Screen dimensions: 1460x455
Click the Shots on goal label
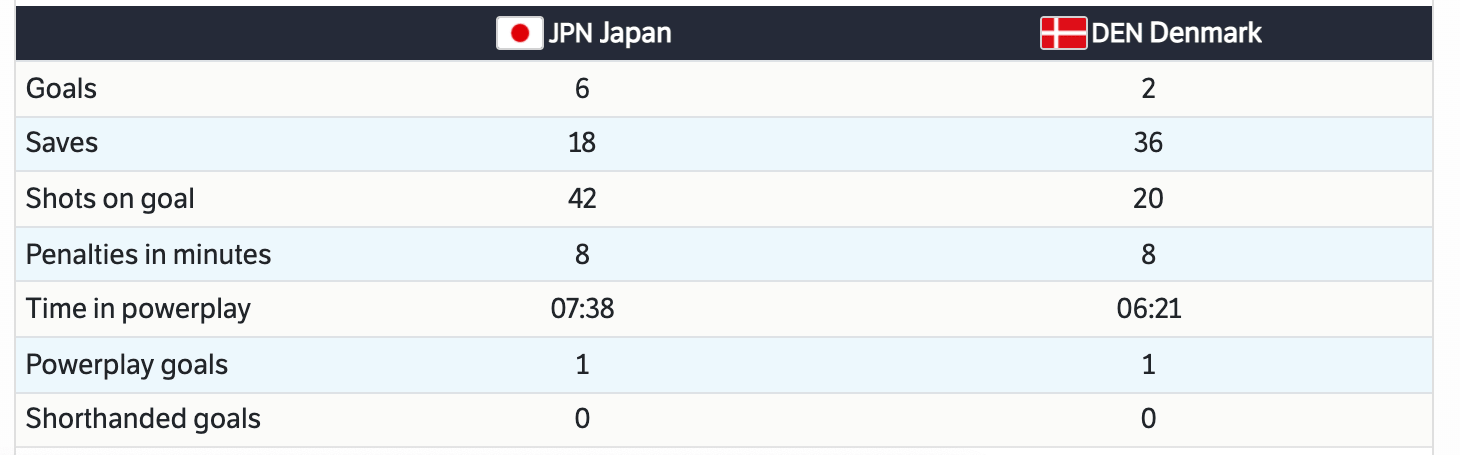(110, 199)
